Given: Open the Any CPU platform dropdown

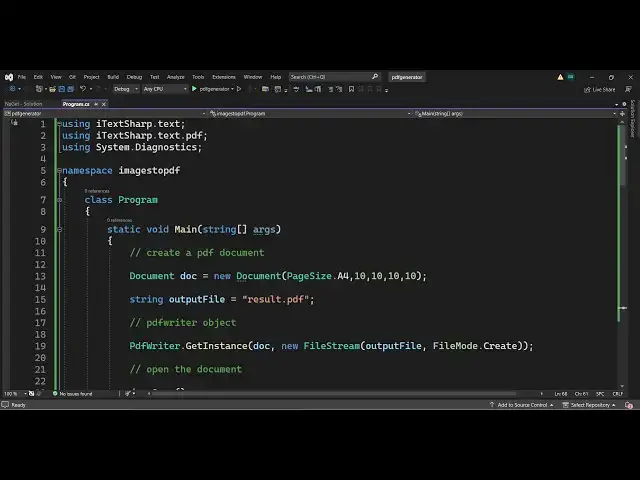Looking at the screenshot, I should pos(165,89).
